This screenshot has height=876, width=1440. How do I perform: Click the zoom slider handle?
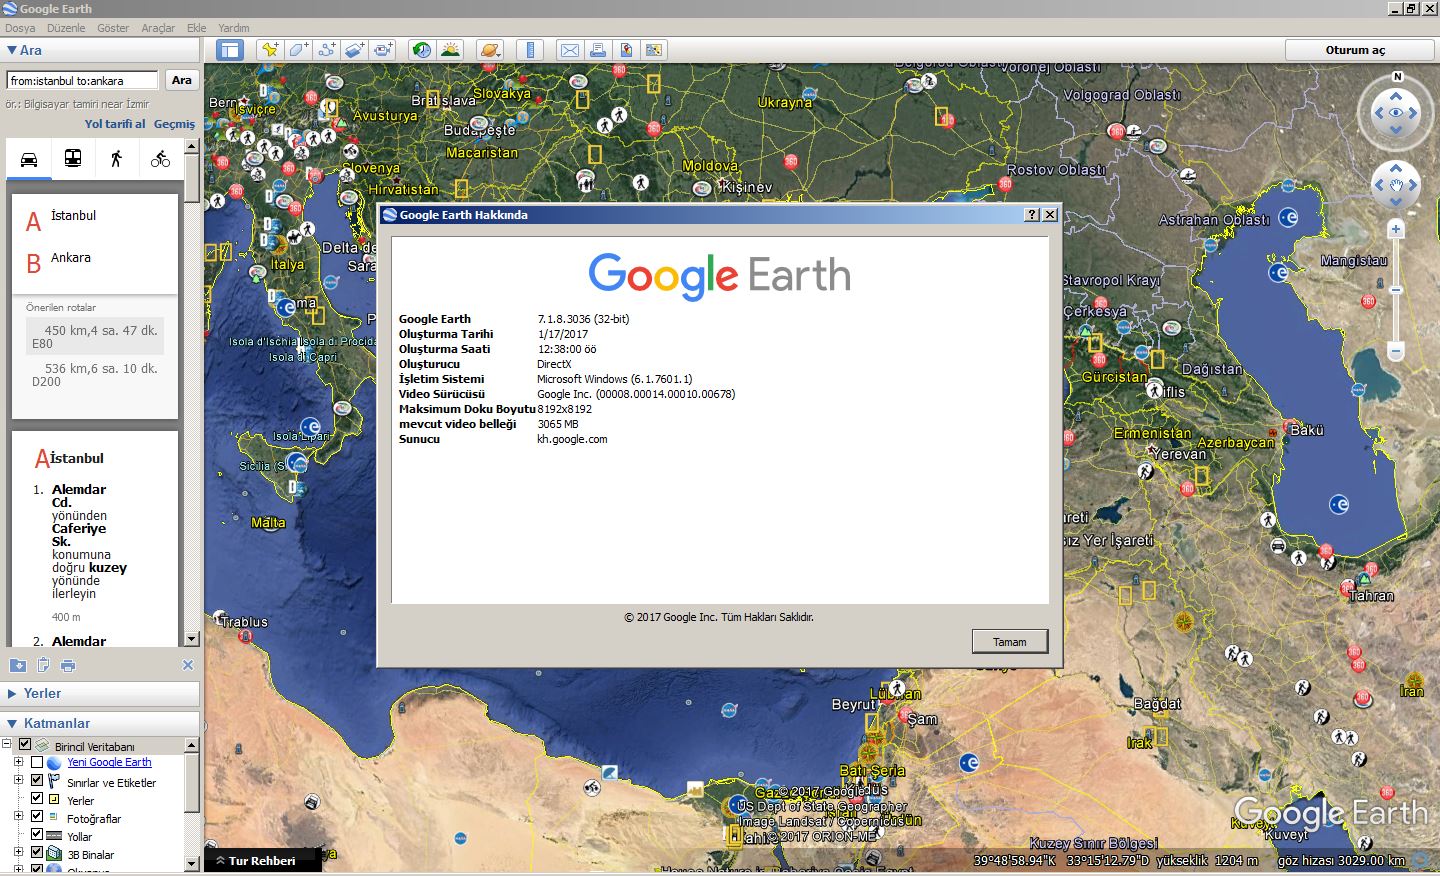pos(1396,290)
